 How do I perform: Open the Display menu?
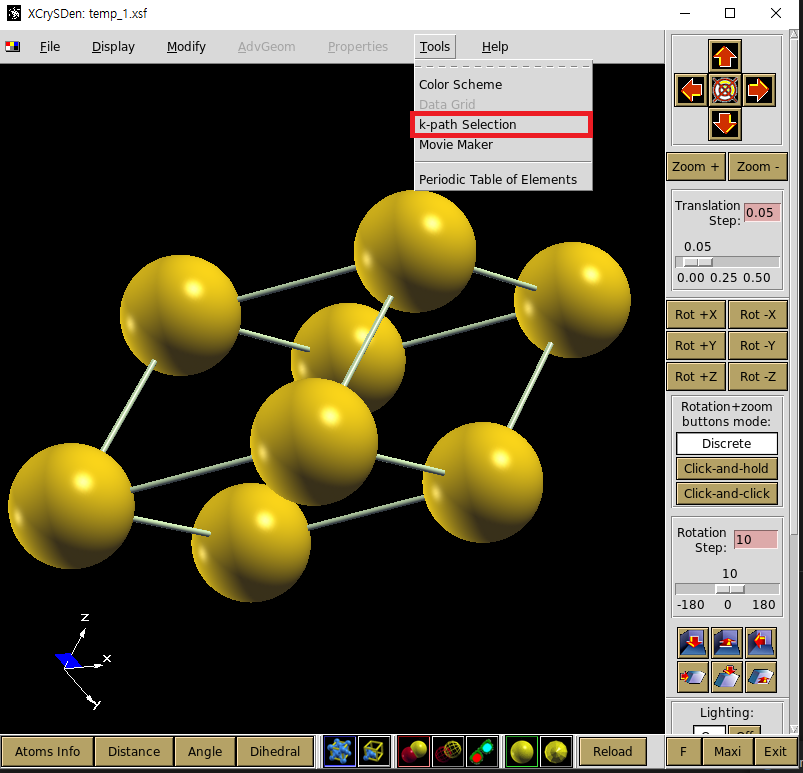click(113, 46)
